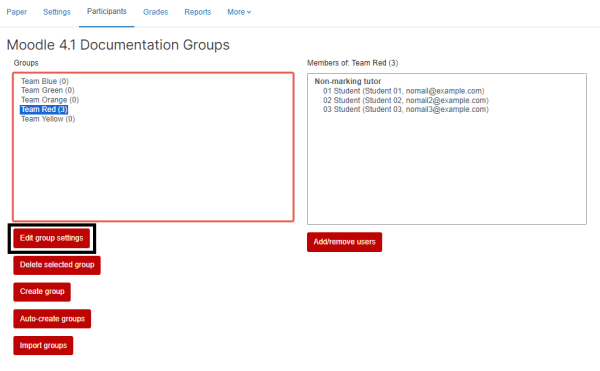This screenshot has width=600, height=371.
Task: Open Auto-create groups
Action: 52,319
